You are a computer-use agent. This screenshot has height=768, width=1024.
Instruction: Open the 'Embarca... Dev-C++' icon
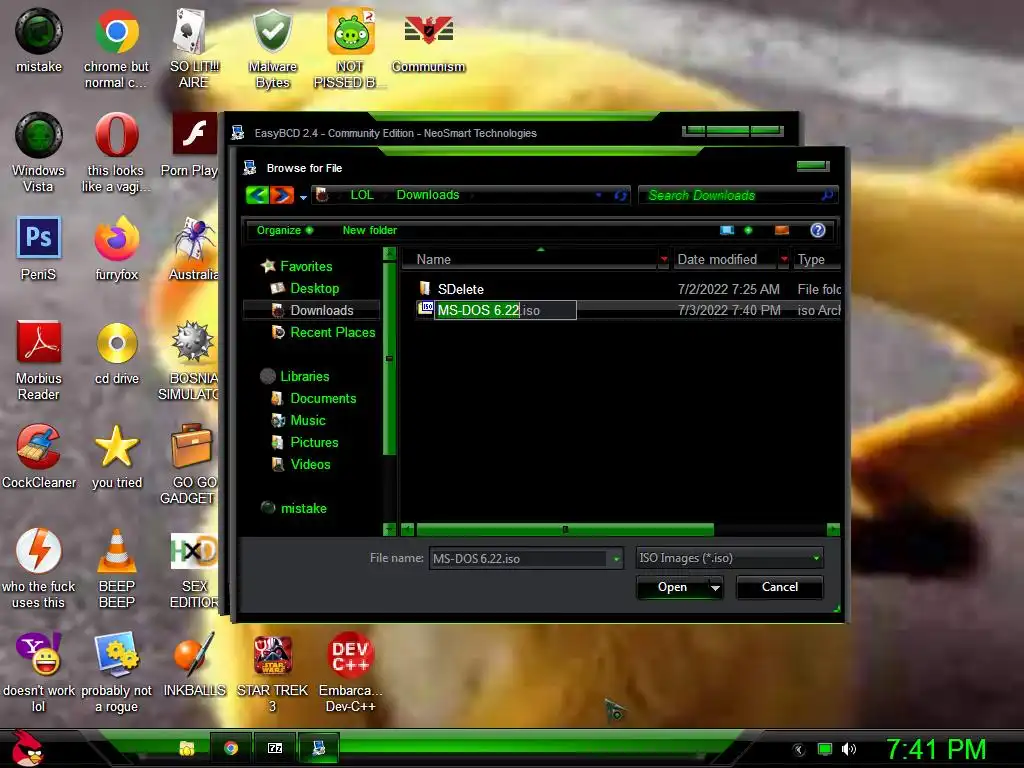pos(350,672)
